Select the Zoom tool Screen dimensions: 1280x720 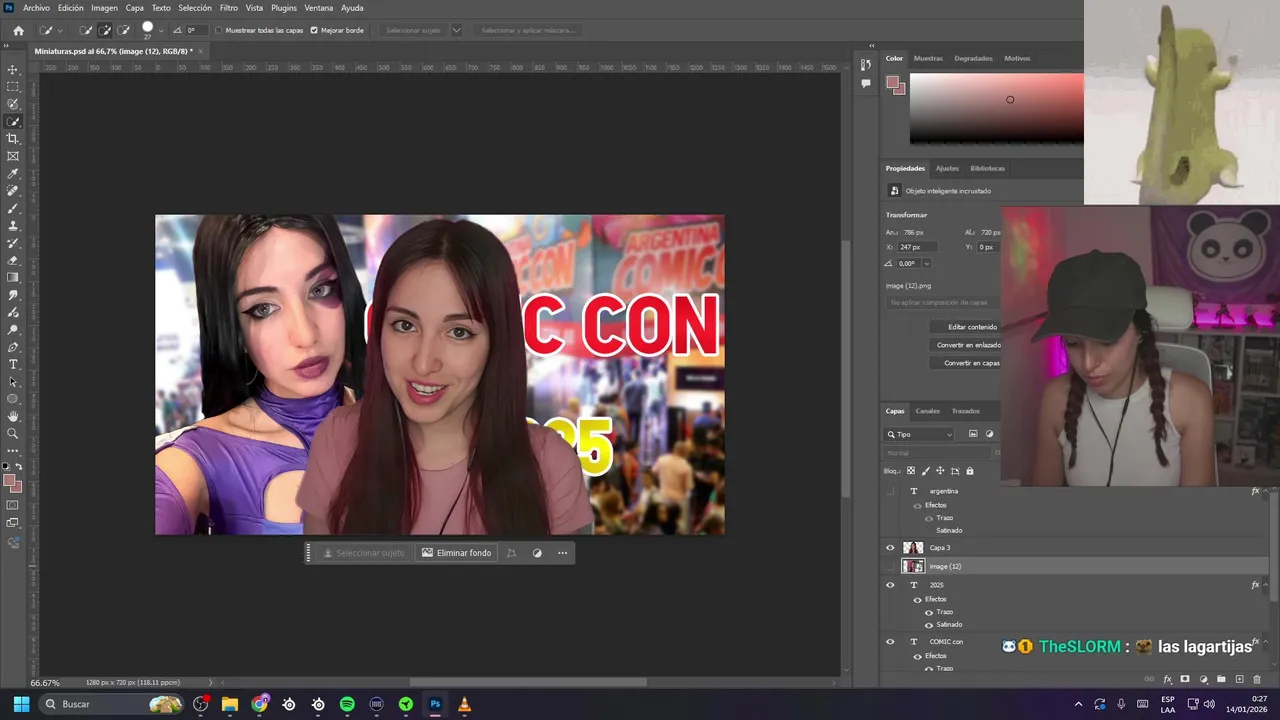click(x=13, y=433)
